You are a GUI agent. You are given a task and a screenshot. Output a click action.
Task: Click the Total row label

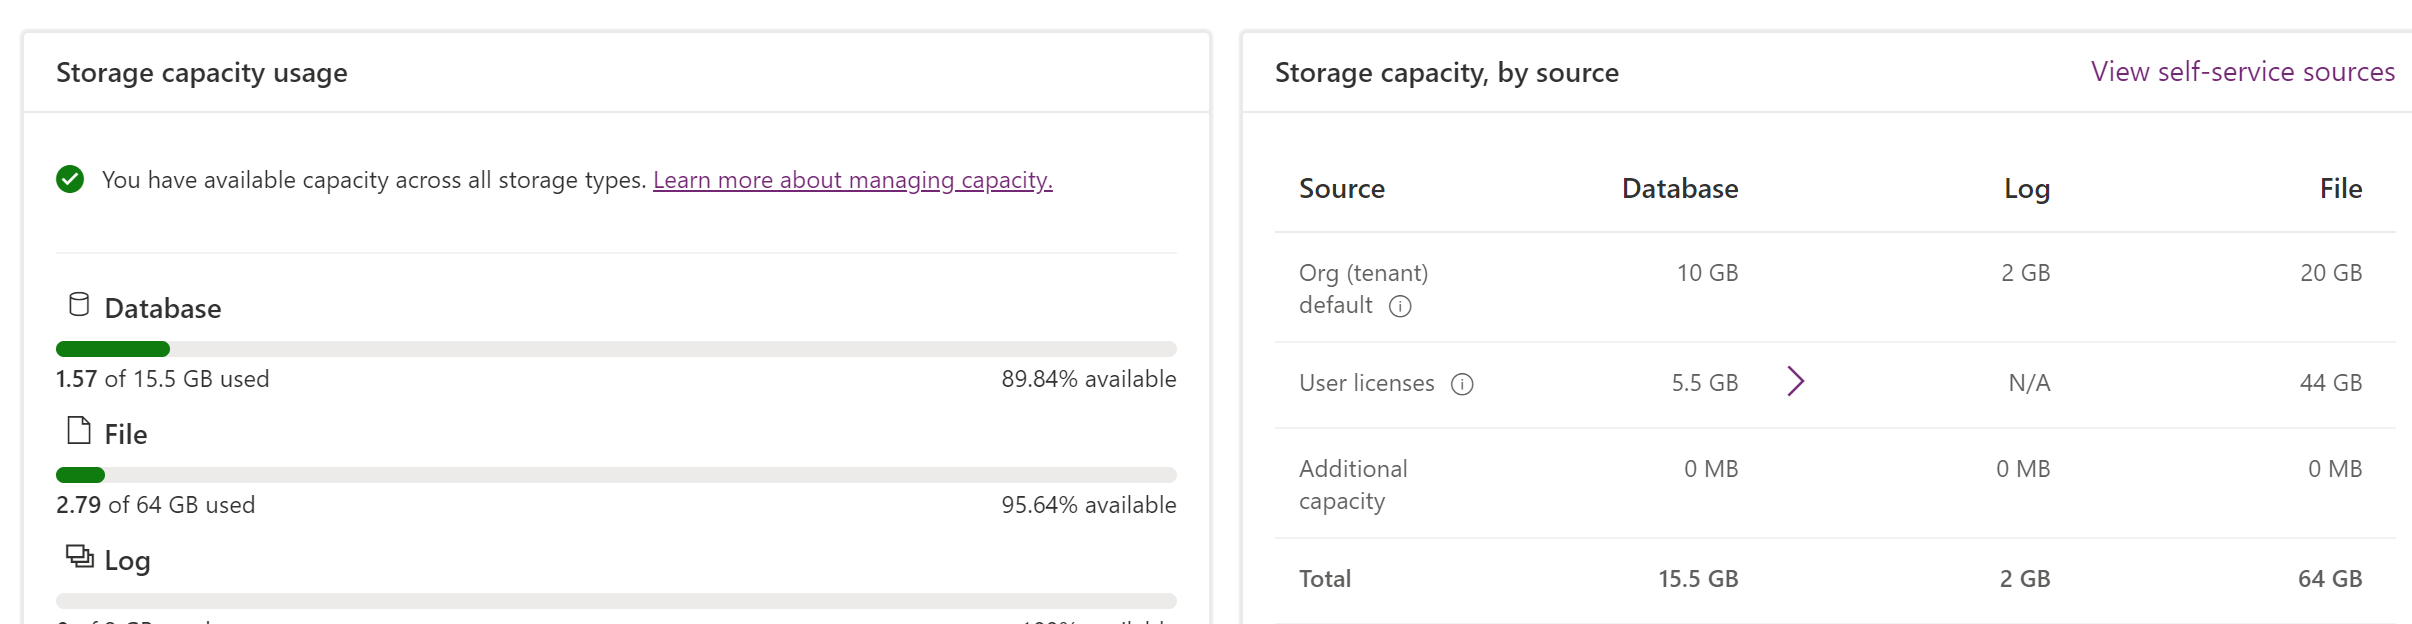click(1324, 579)
